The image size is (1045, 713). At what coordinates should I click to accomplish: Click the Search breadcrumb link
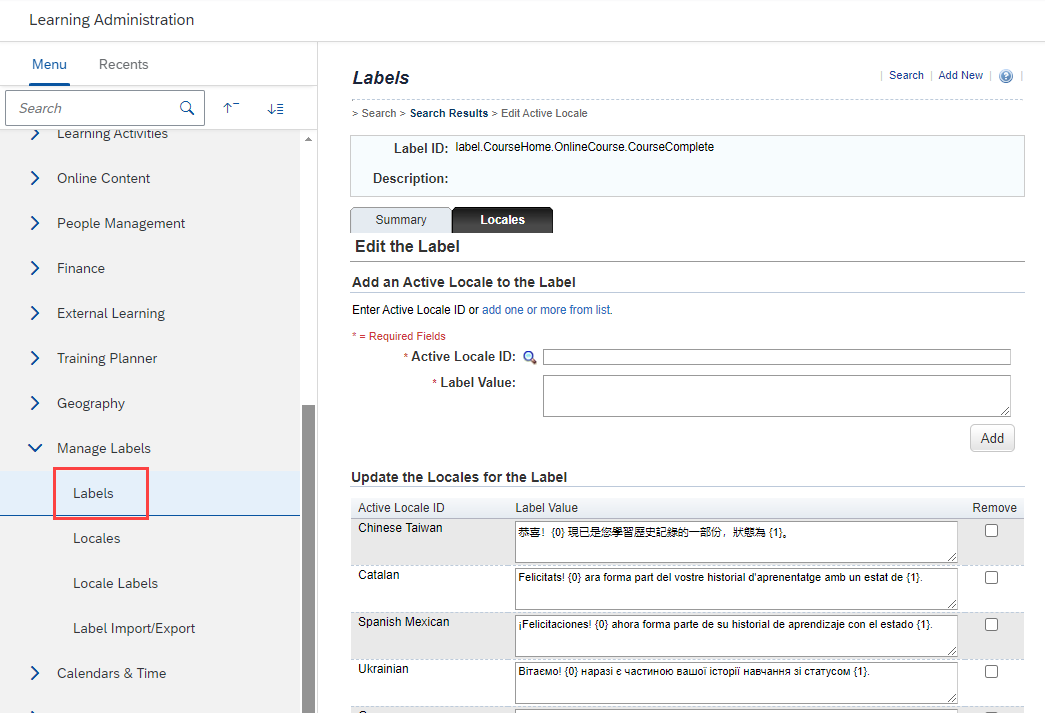[x=379, y=113]
